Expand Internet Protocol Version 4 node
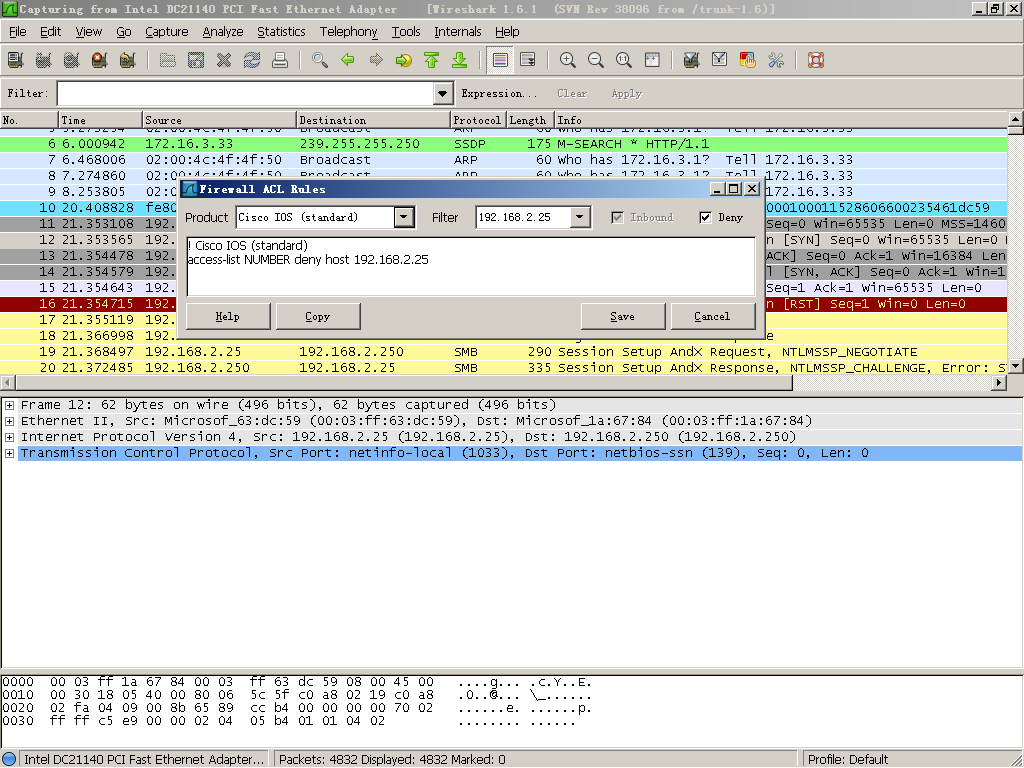 point(10,437)
